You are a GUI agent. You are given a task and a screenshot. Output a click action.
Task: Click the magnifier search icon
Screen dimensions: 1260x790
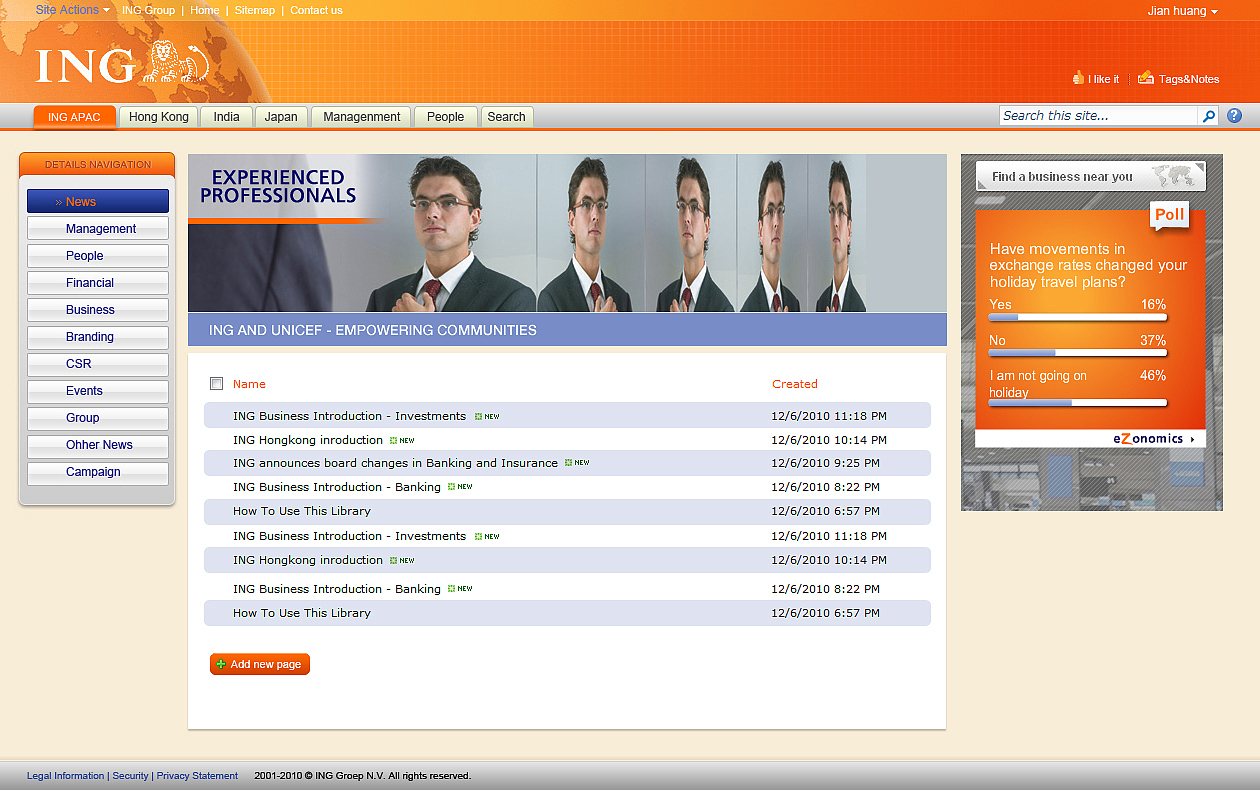1209,116
